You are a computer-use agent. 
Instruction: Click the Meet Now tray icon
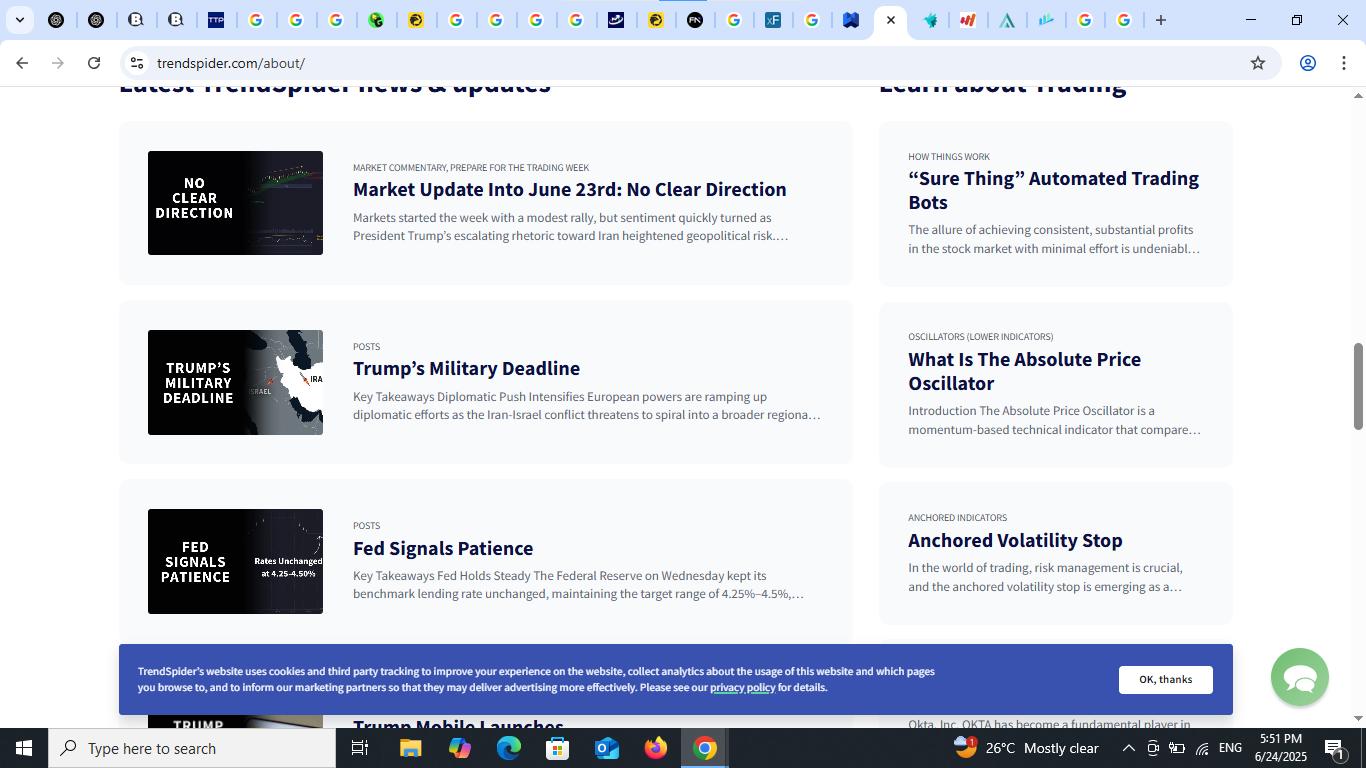tap(1152, 748)
